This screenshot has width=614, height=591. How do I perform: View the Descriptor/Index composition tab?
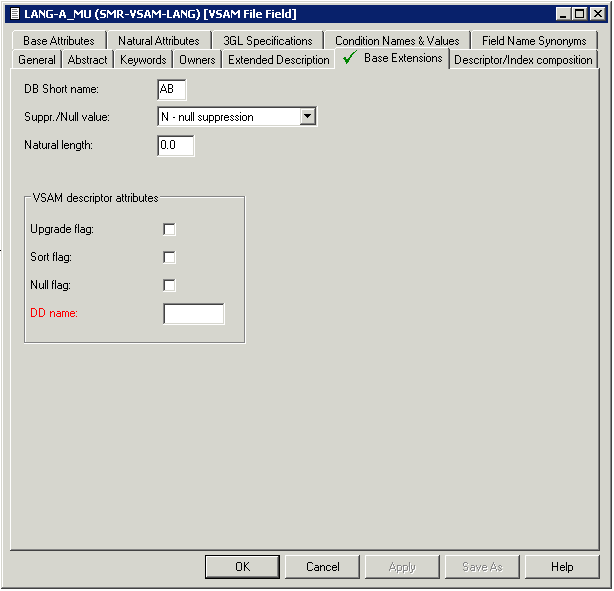[523, 60]
